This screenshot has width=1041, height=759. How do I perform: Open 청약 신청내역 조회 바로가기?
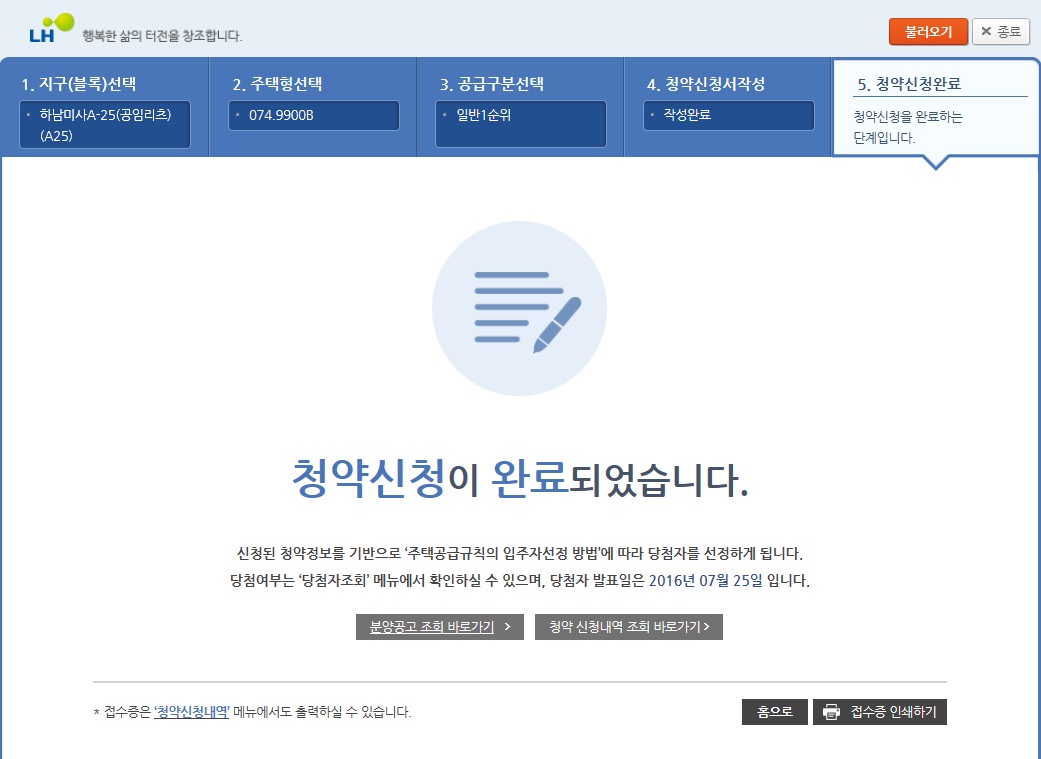628,627
